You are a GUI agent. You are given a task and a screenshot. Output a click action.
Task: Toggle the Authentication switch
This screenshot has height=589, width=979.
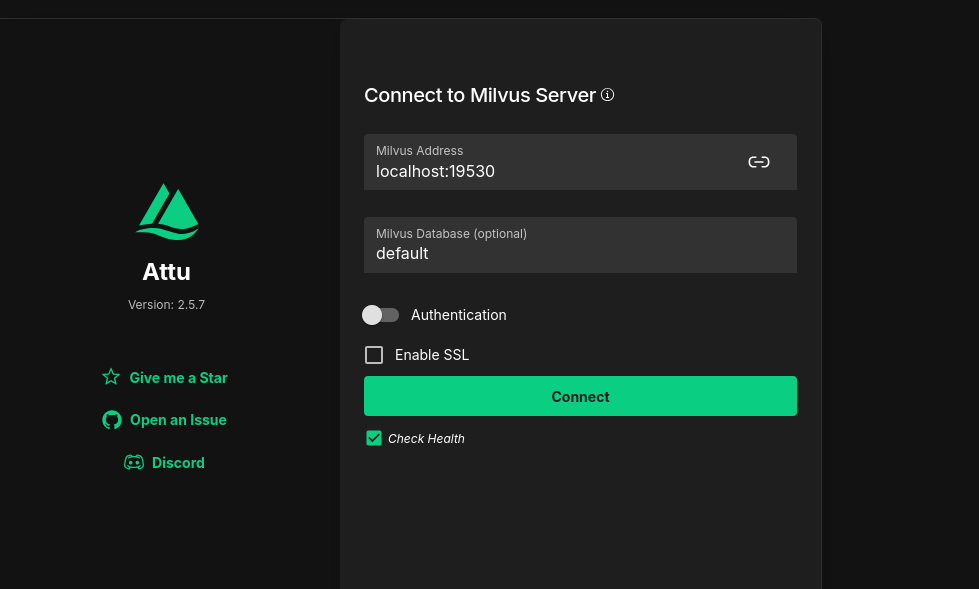pos(380,315)
